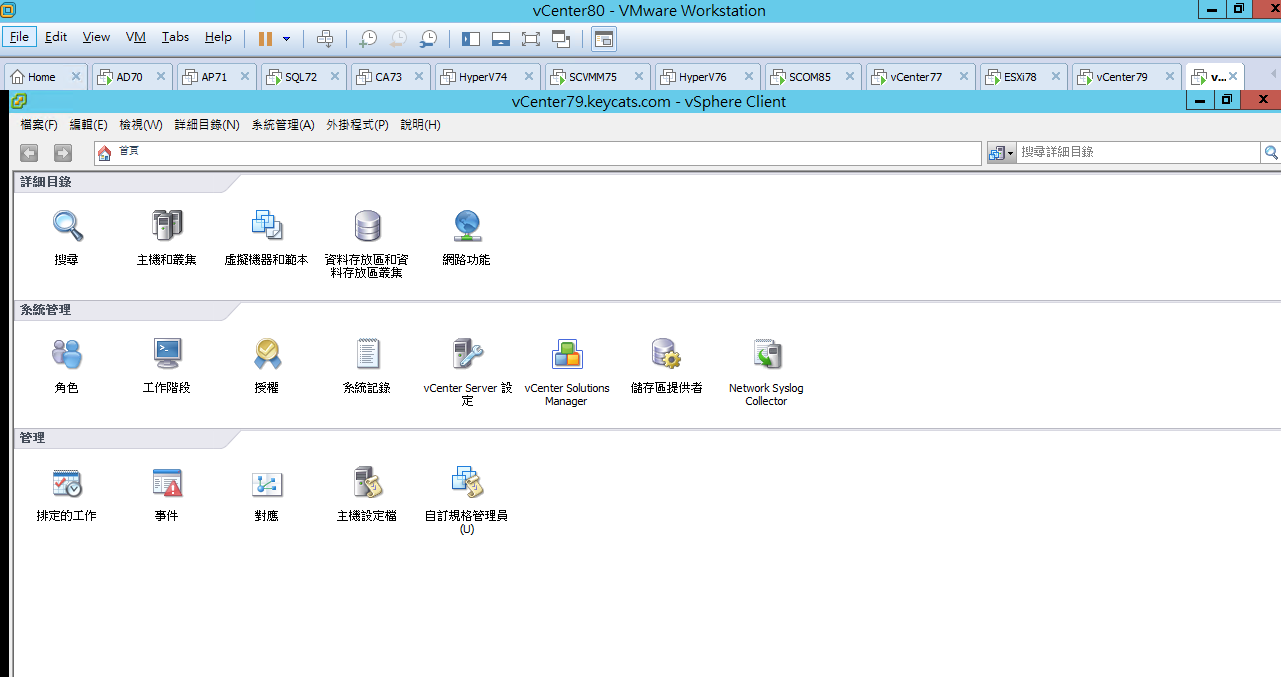Click the vSphere forward navigation arrow

point(63,153)
